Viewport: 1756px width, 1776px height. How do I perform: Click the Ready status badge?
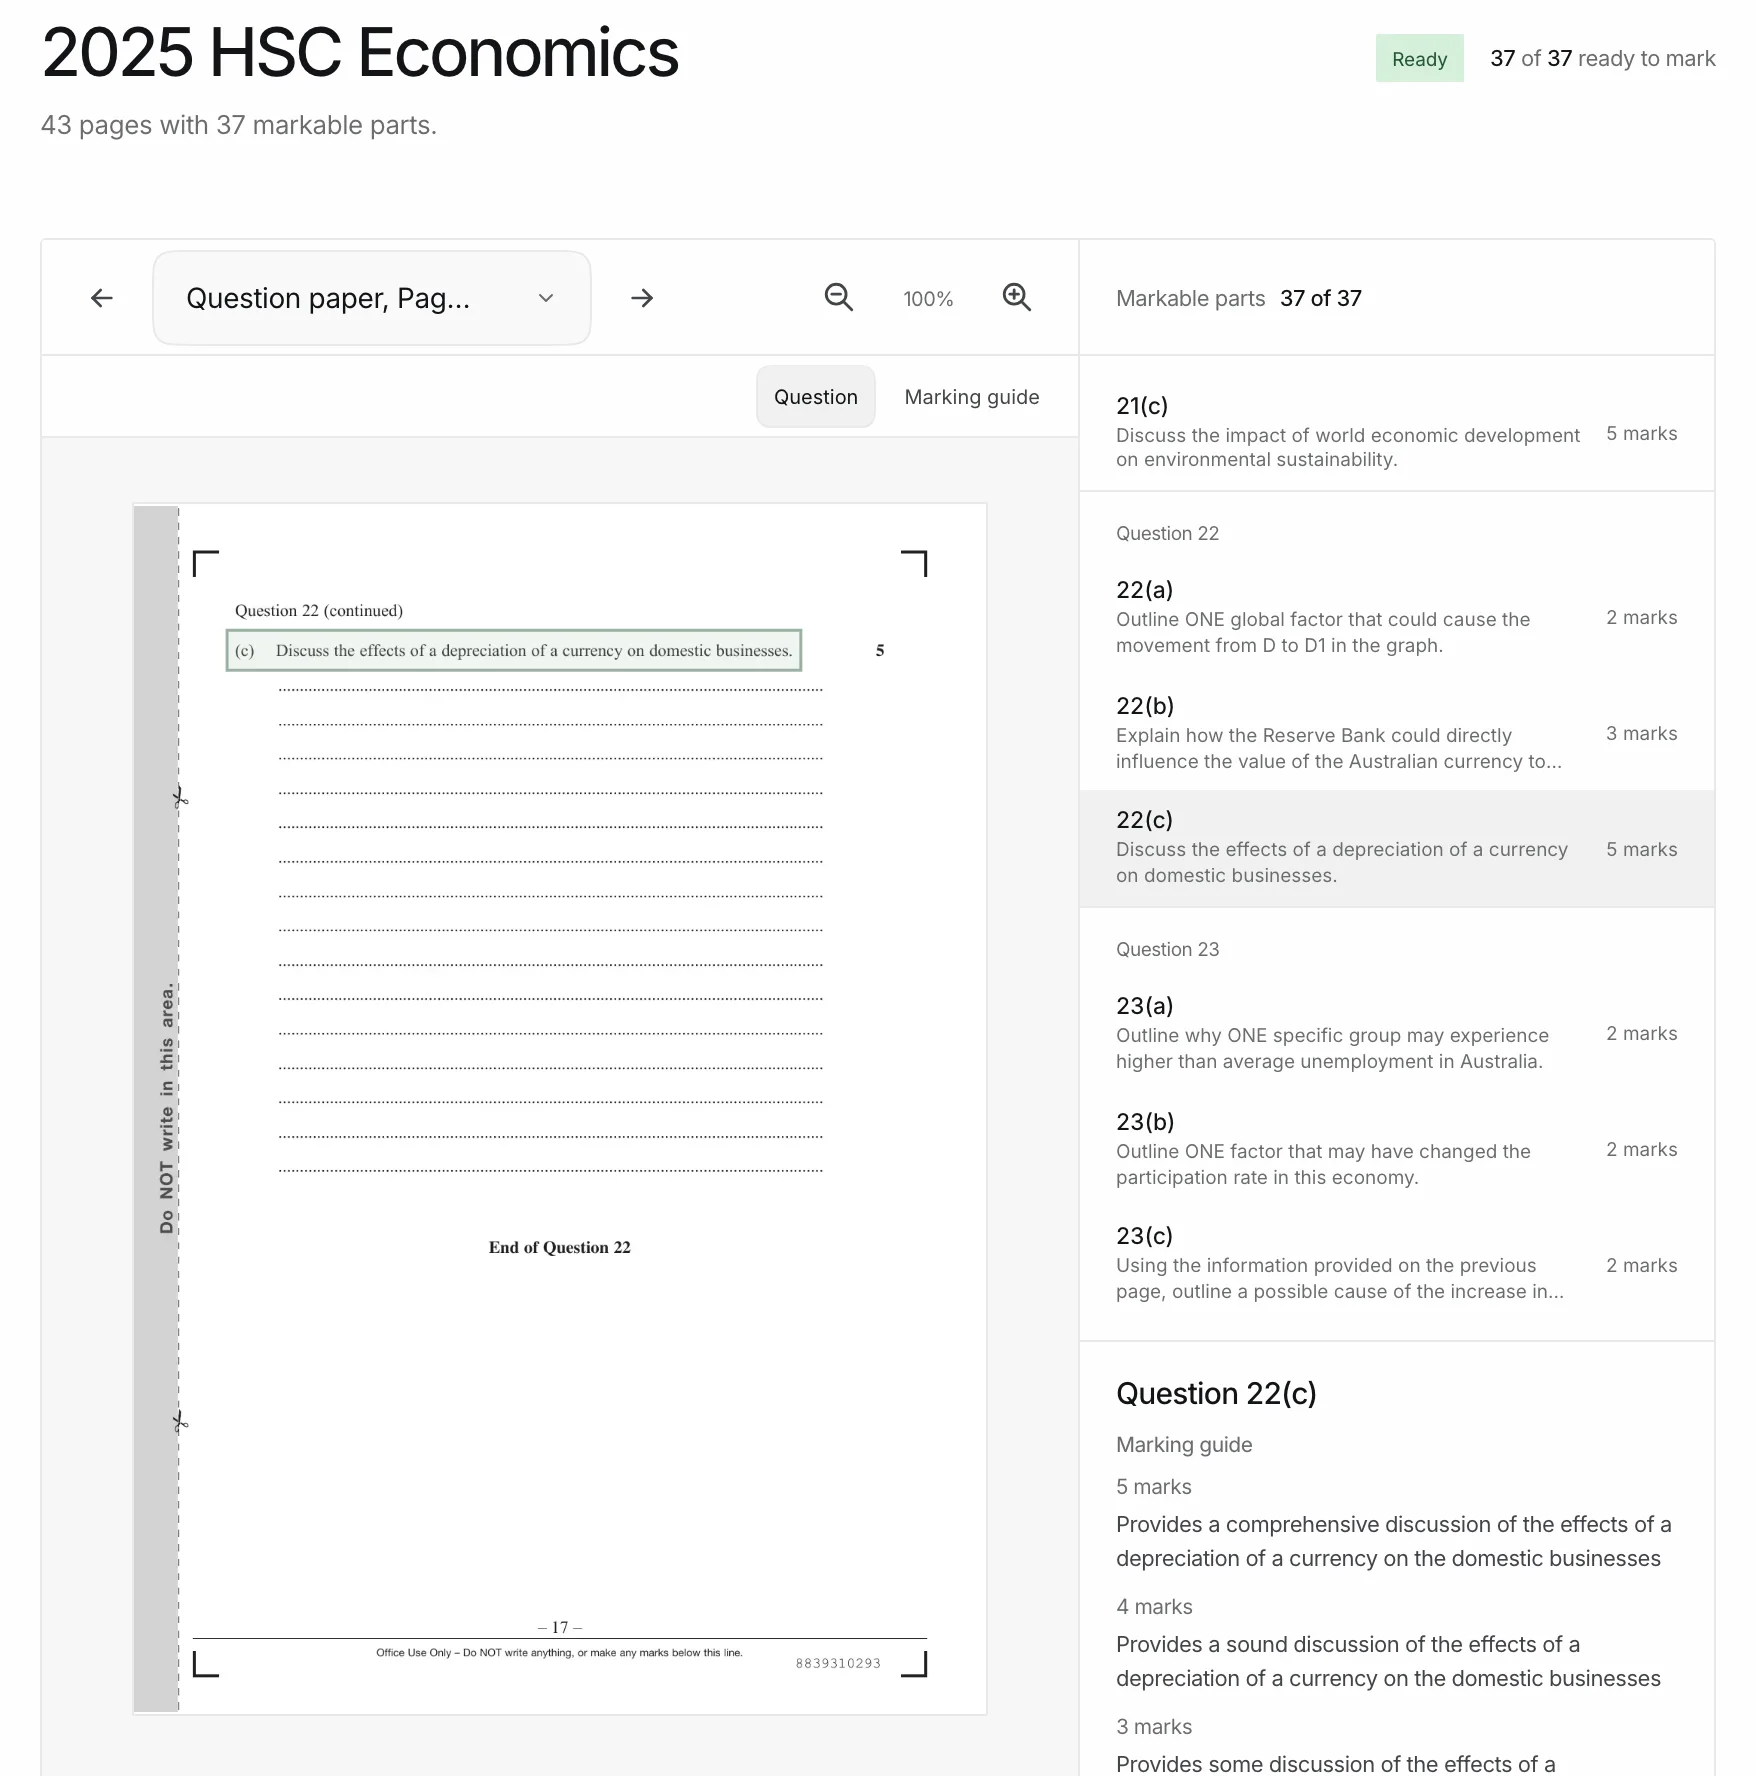pyautogui.click(x=1419, y=59)
